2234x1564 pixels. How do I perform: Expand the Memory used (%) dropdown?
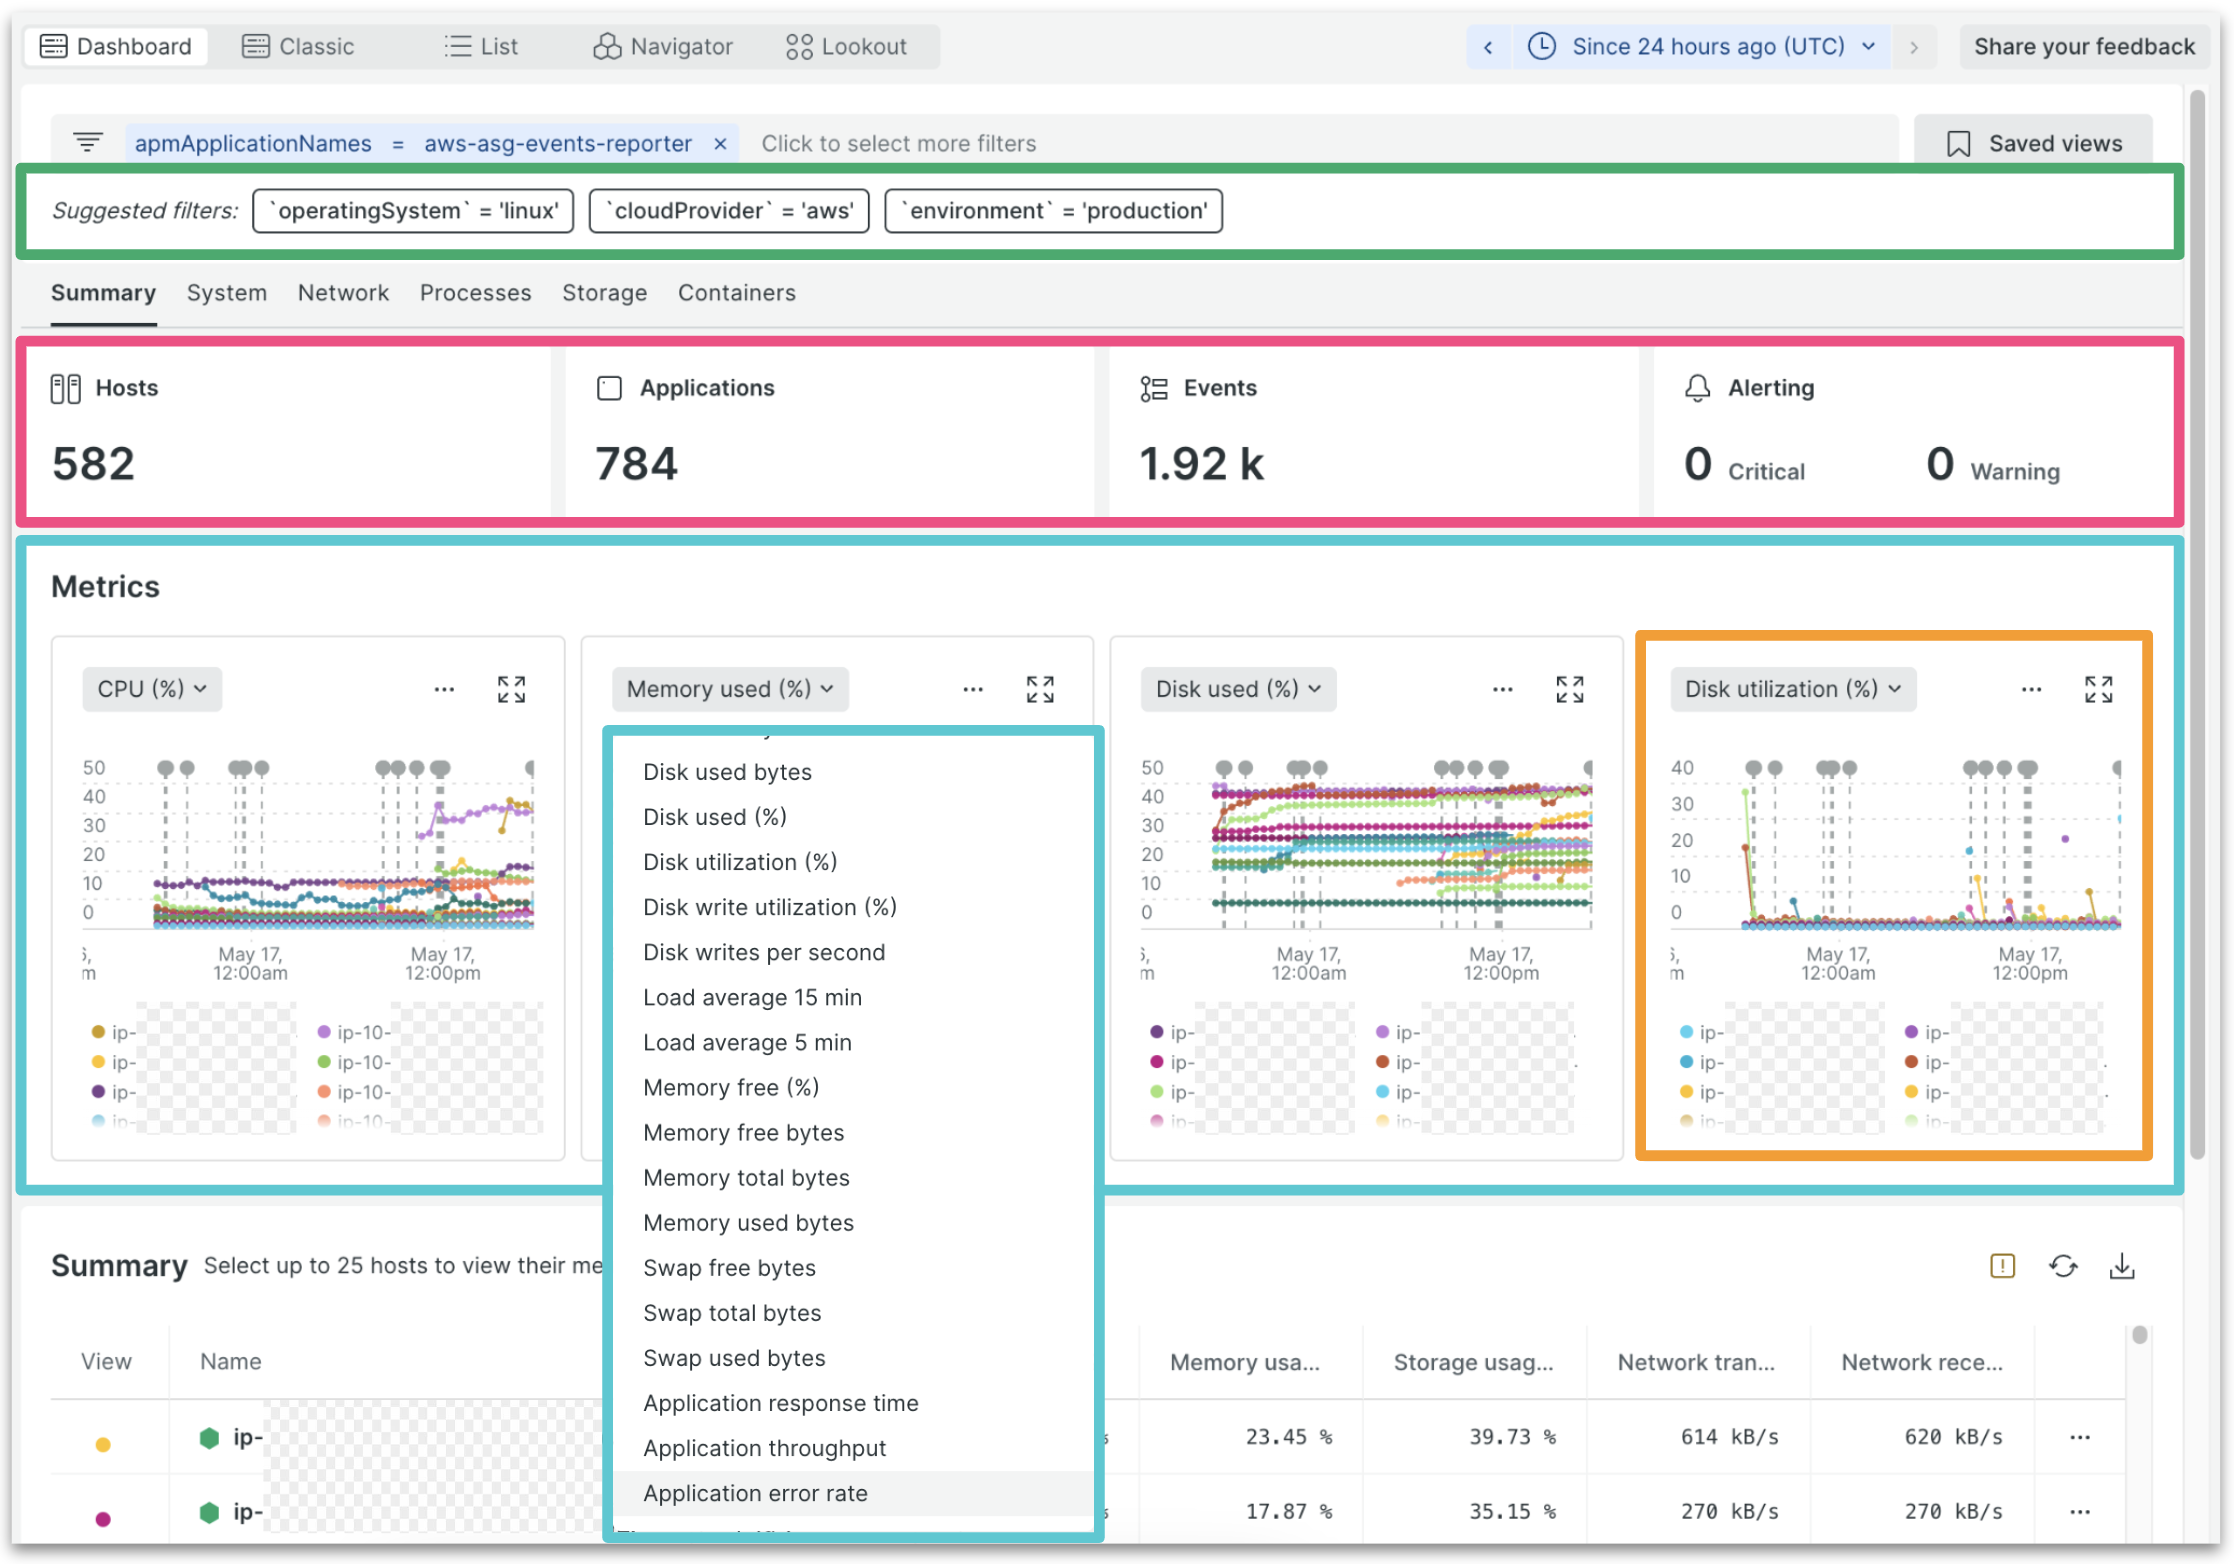(728, 688)
